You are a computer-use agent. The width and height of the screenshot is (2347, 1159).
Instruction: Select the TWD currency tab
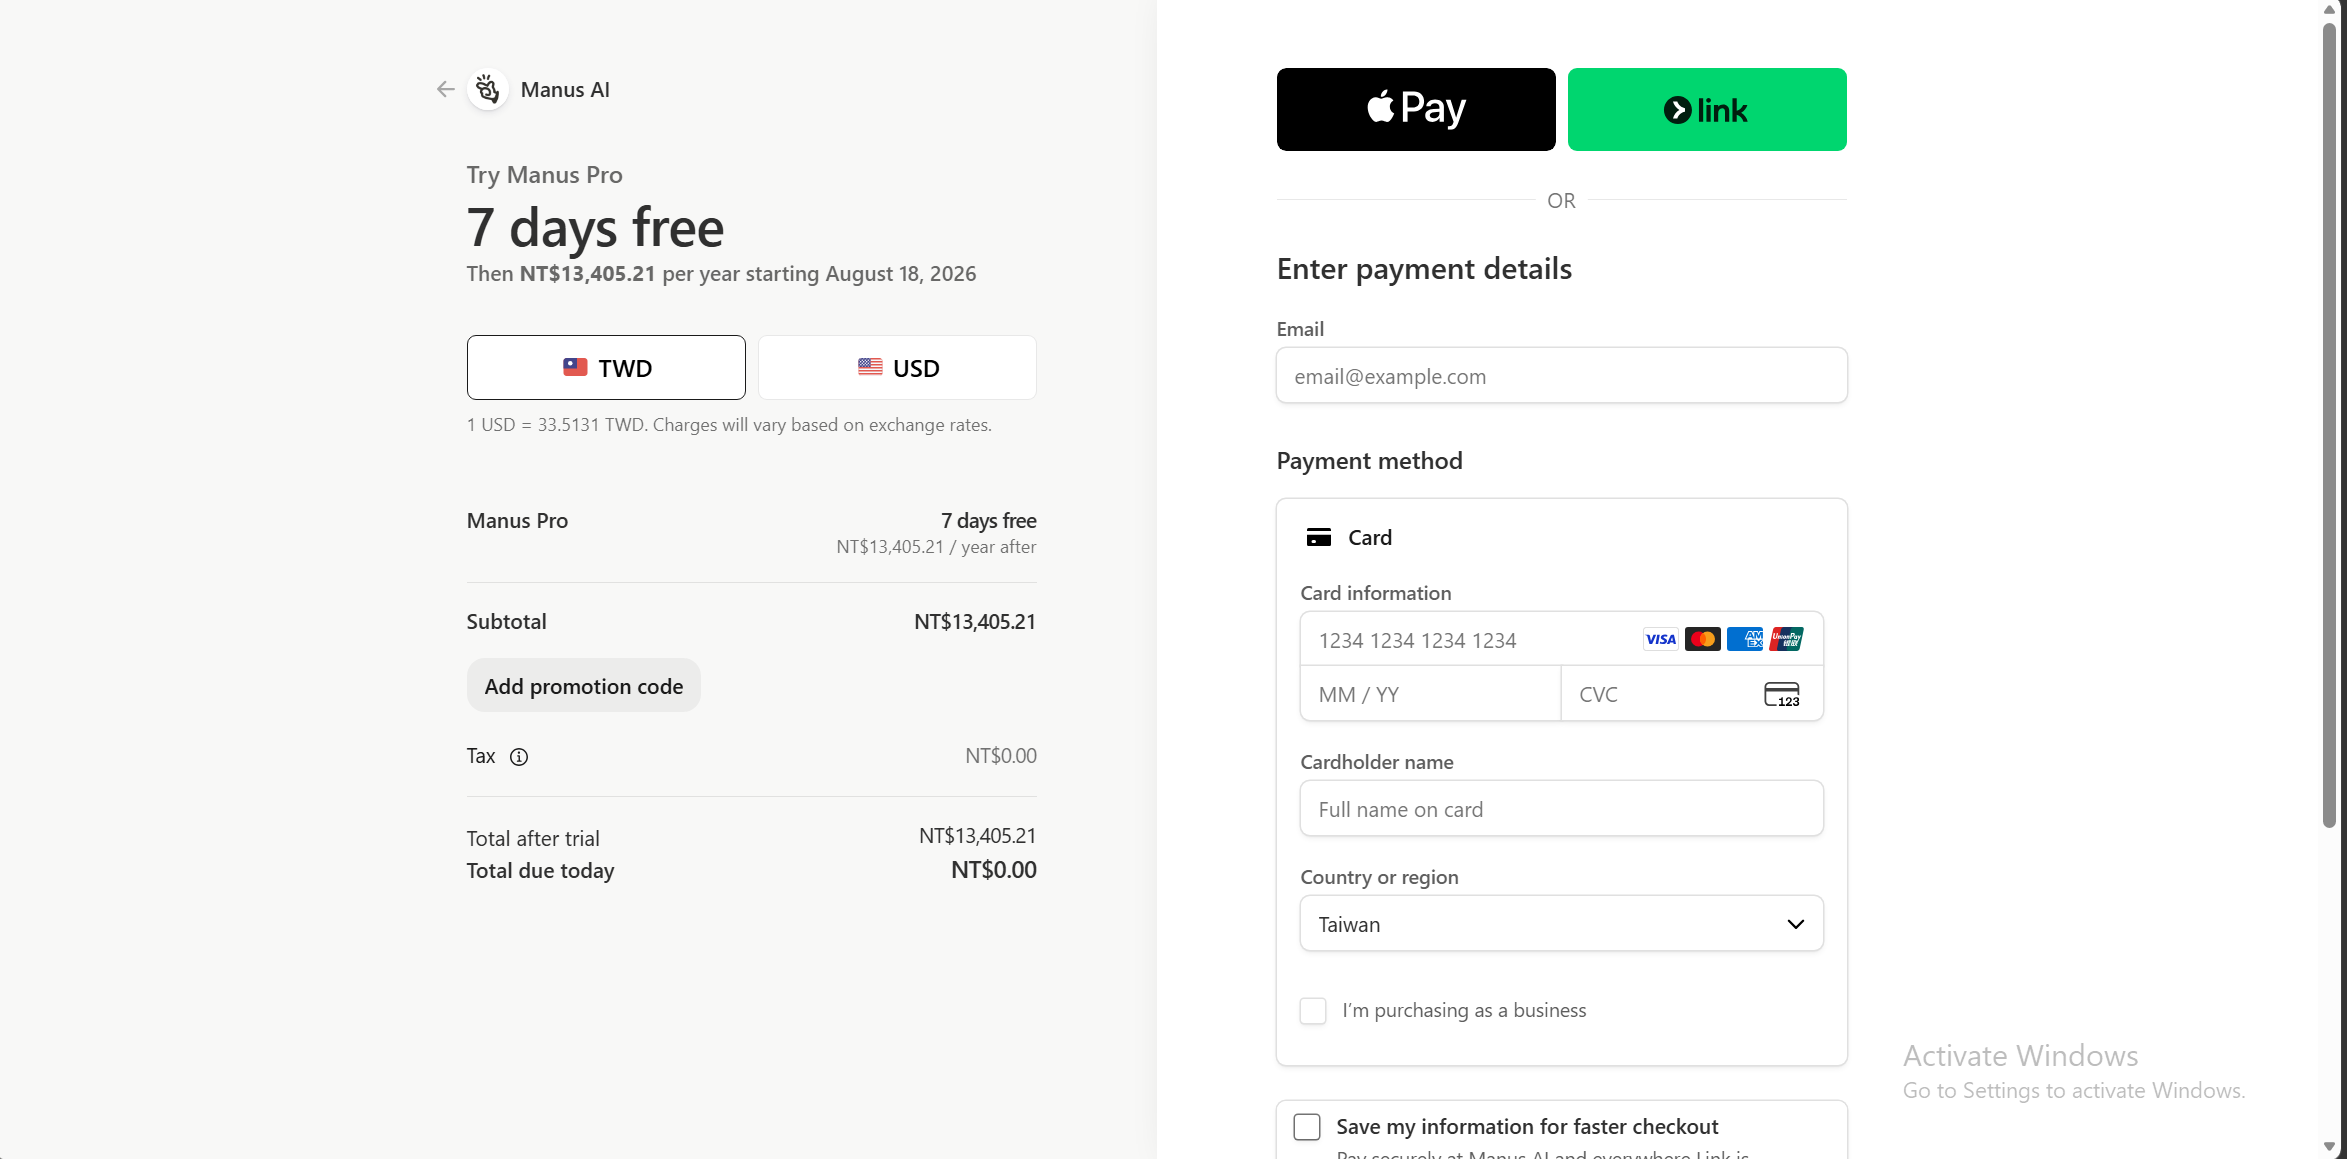tap(606, 368)
